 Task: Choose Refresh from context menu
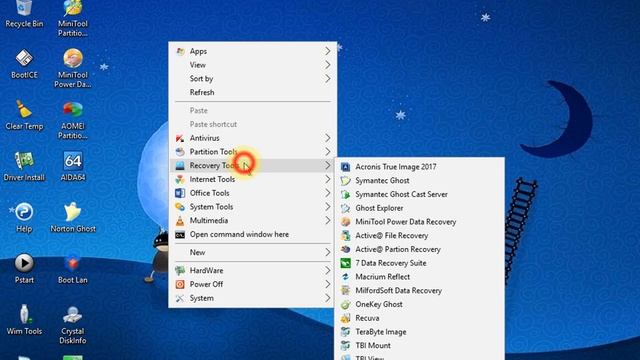click(253, 92)
